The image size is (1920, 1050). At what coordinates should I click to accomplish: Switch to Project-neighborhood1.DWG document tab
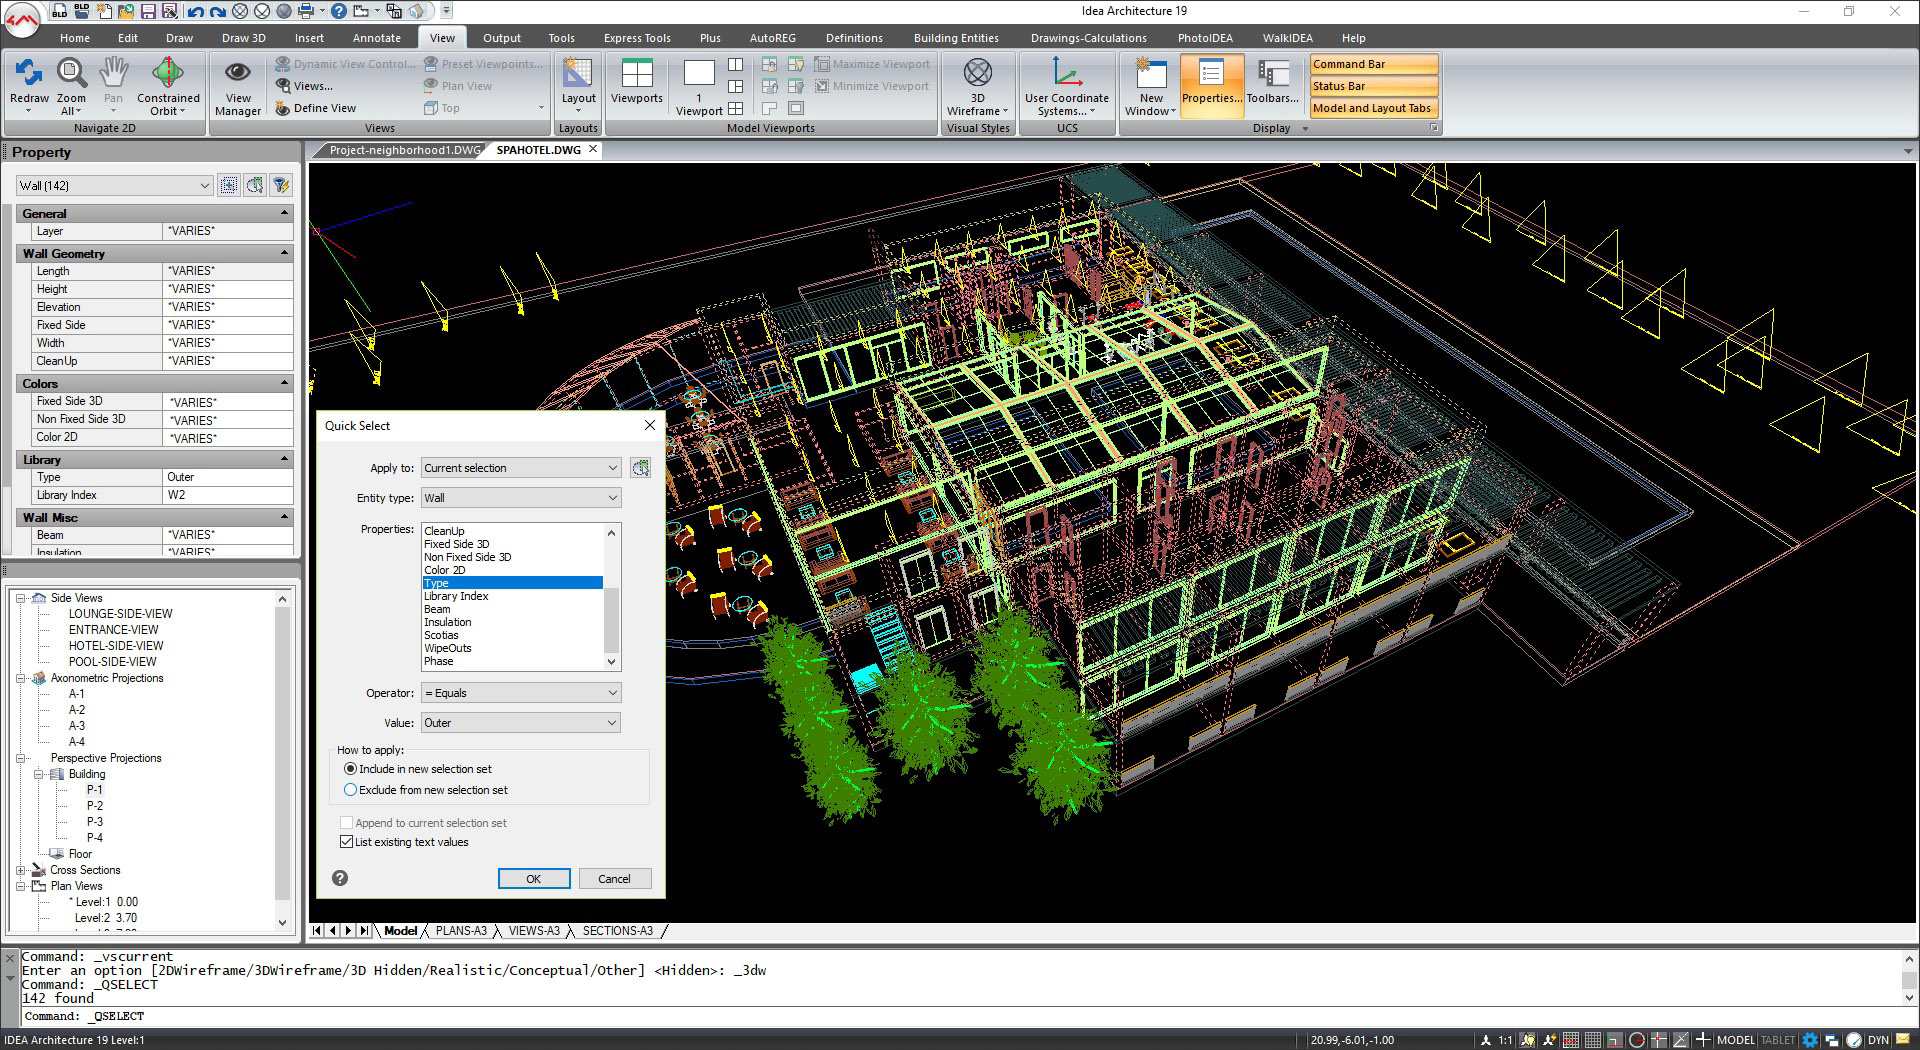pyautogui.click(x=403, y=150)
